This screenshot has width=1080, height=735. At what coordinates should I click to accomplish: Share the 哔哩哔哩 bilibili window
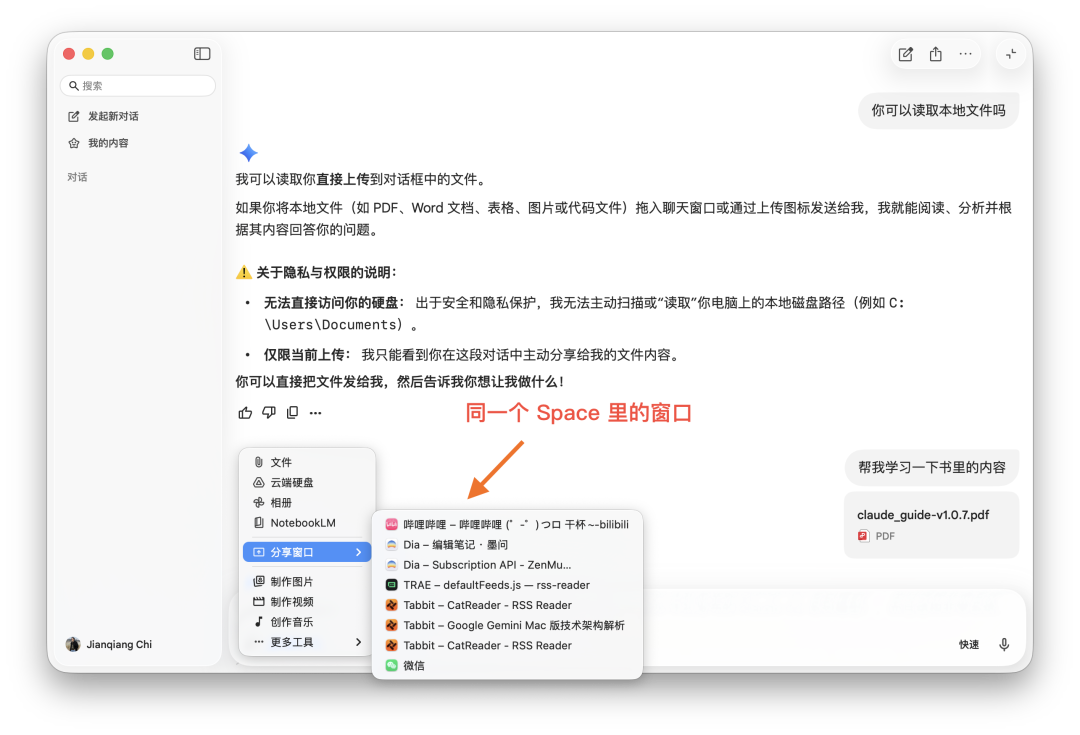[x=507, y=524]
